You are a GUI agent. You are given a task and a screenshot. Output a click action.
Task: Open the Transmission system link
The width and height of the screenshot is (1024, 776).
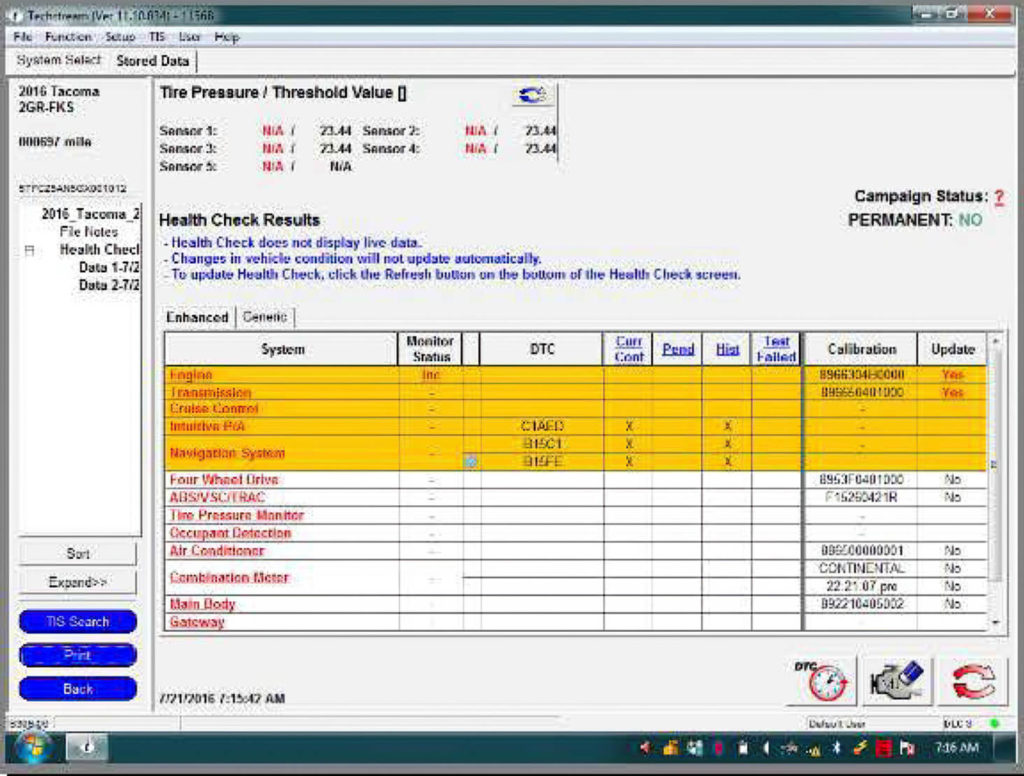pyautogui.click(x=210, y=393)
